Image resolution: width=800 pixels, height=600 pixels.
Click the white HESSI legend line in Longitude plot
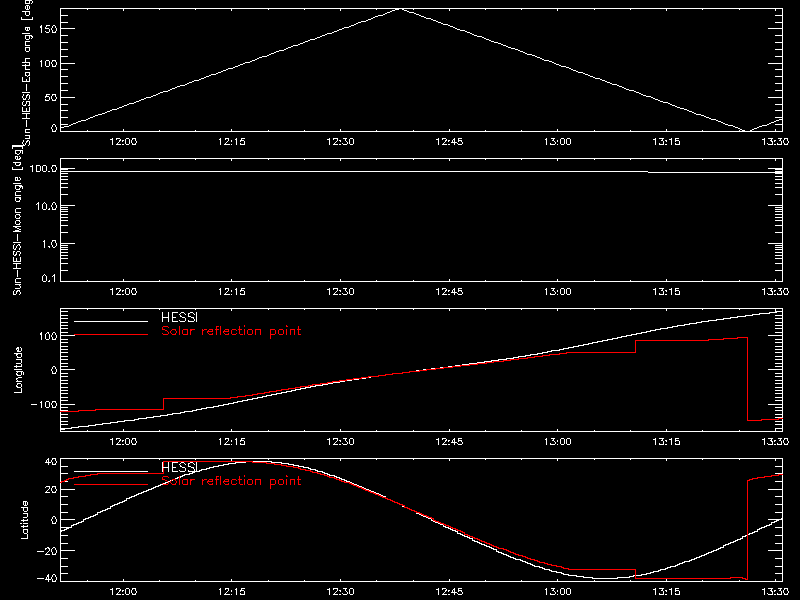pyautogui.click(x=111, y=321)
